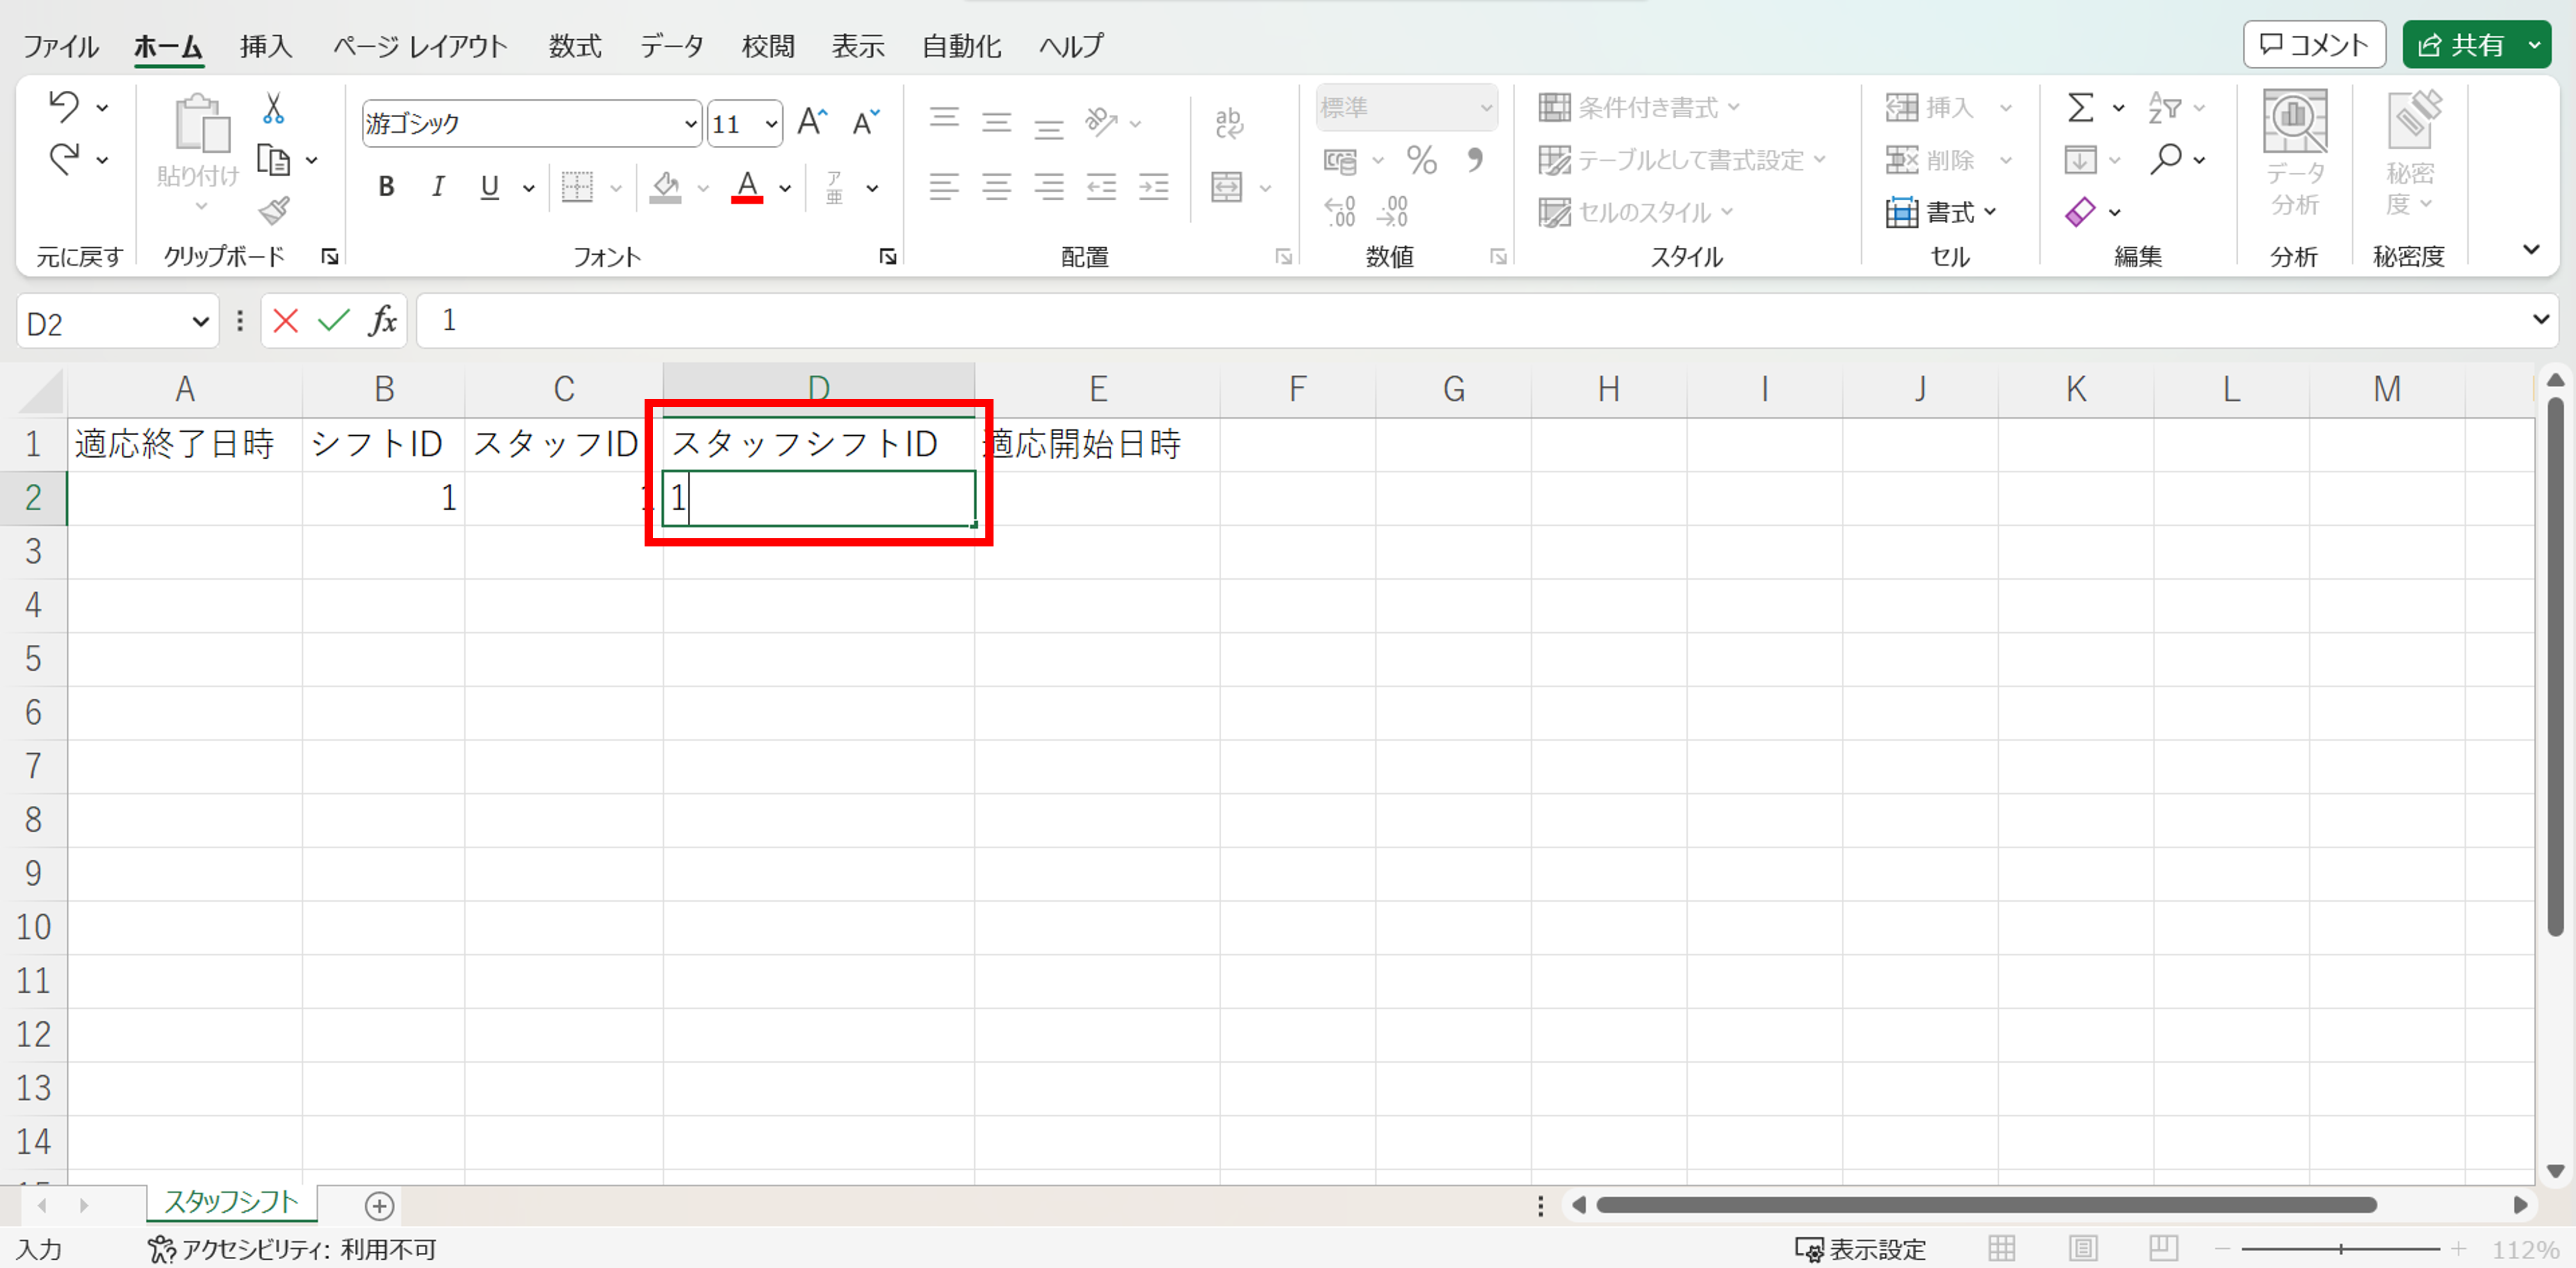2576x1268 pixels.
Task: Click the Fill down arrow icon
Action: 2080,159
